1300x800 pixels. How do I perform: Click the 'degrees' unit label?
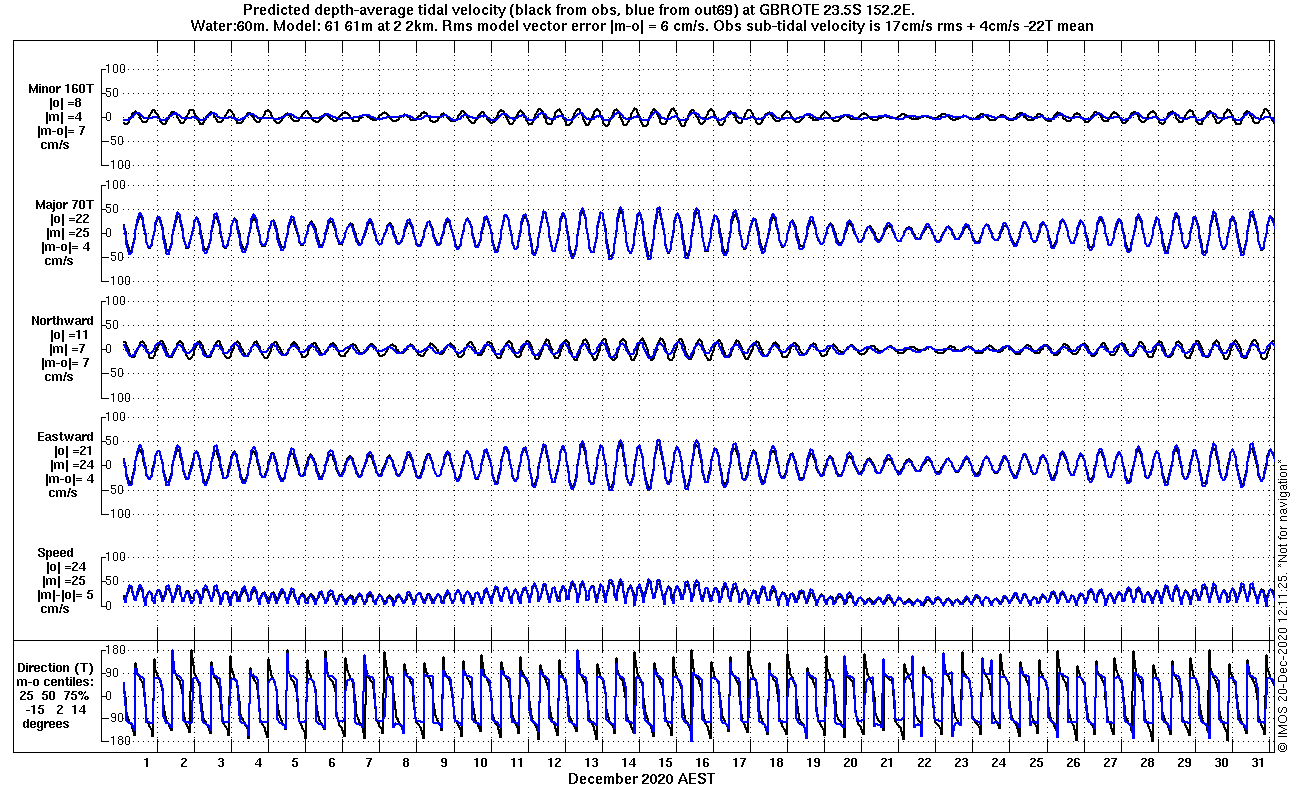tap(46, 724)
